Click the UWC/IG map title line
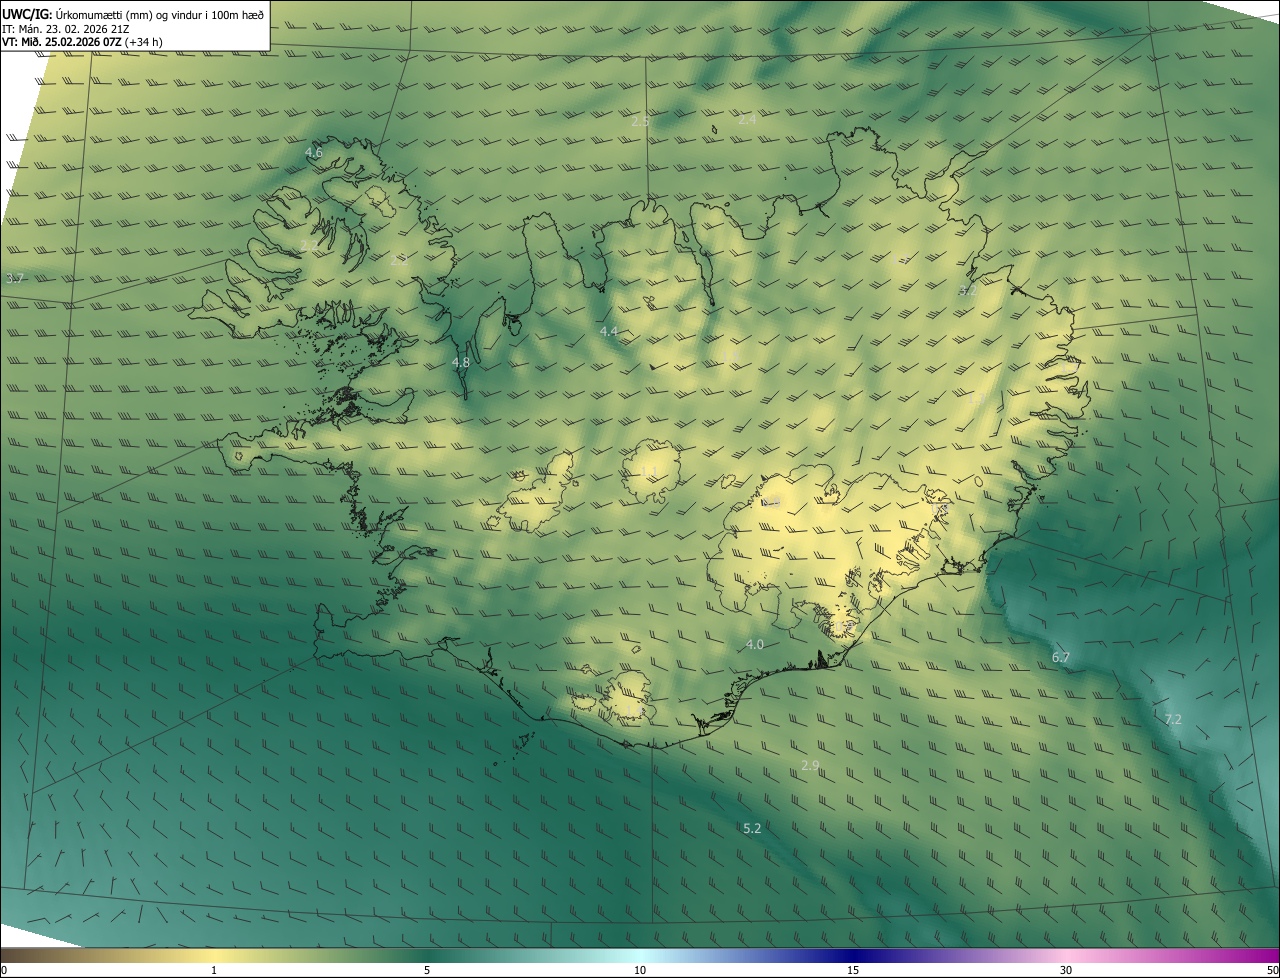 (x=133, y=13)
